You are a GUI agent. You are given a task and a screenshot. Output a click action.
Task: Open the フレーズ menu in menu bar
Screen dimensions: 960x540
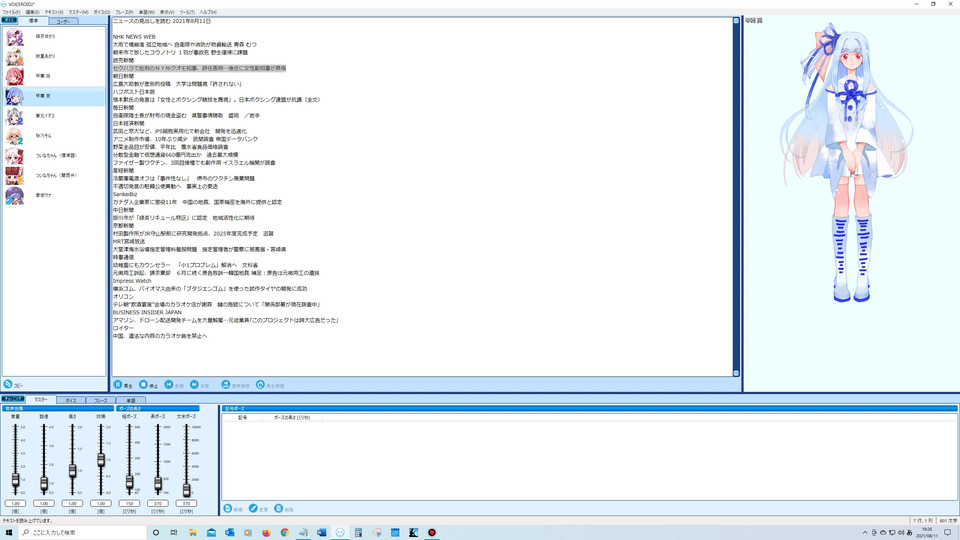[x=124, y=12]
